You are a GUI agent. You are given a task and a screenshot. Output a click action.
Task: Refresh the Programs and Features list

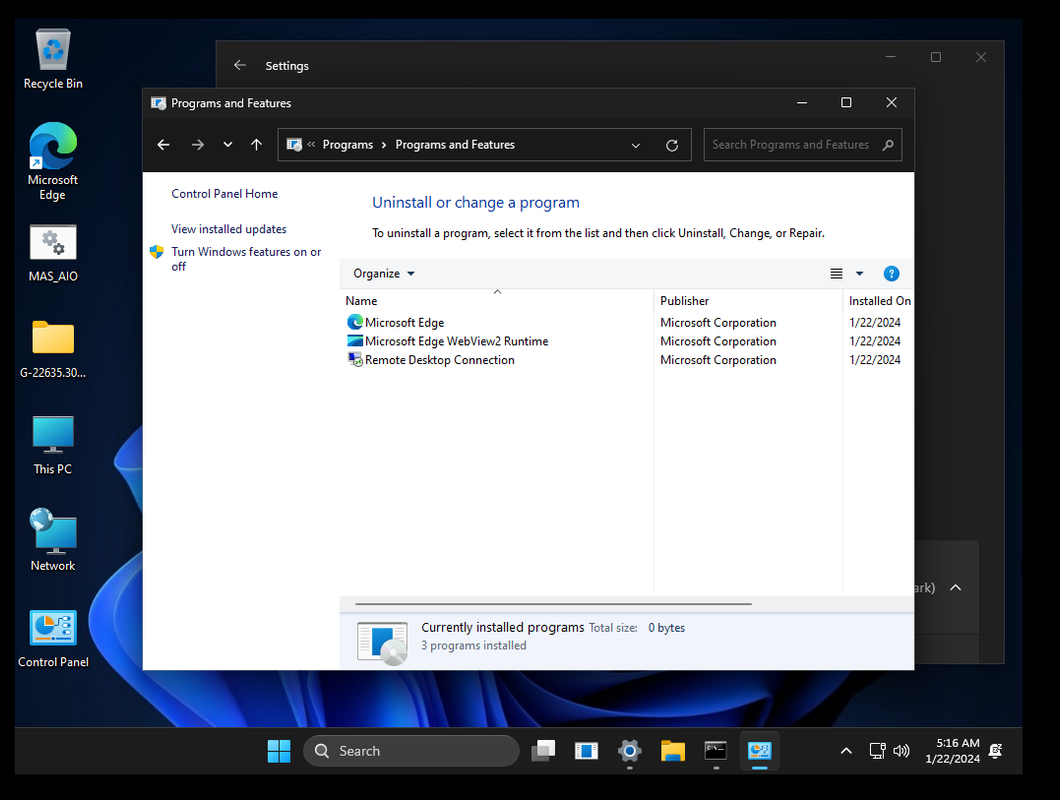click(672, 145)
